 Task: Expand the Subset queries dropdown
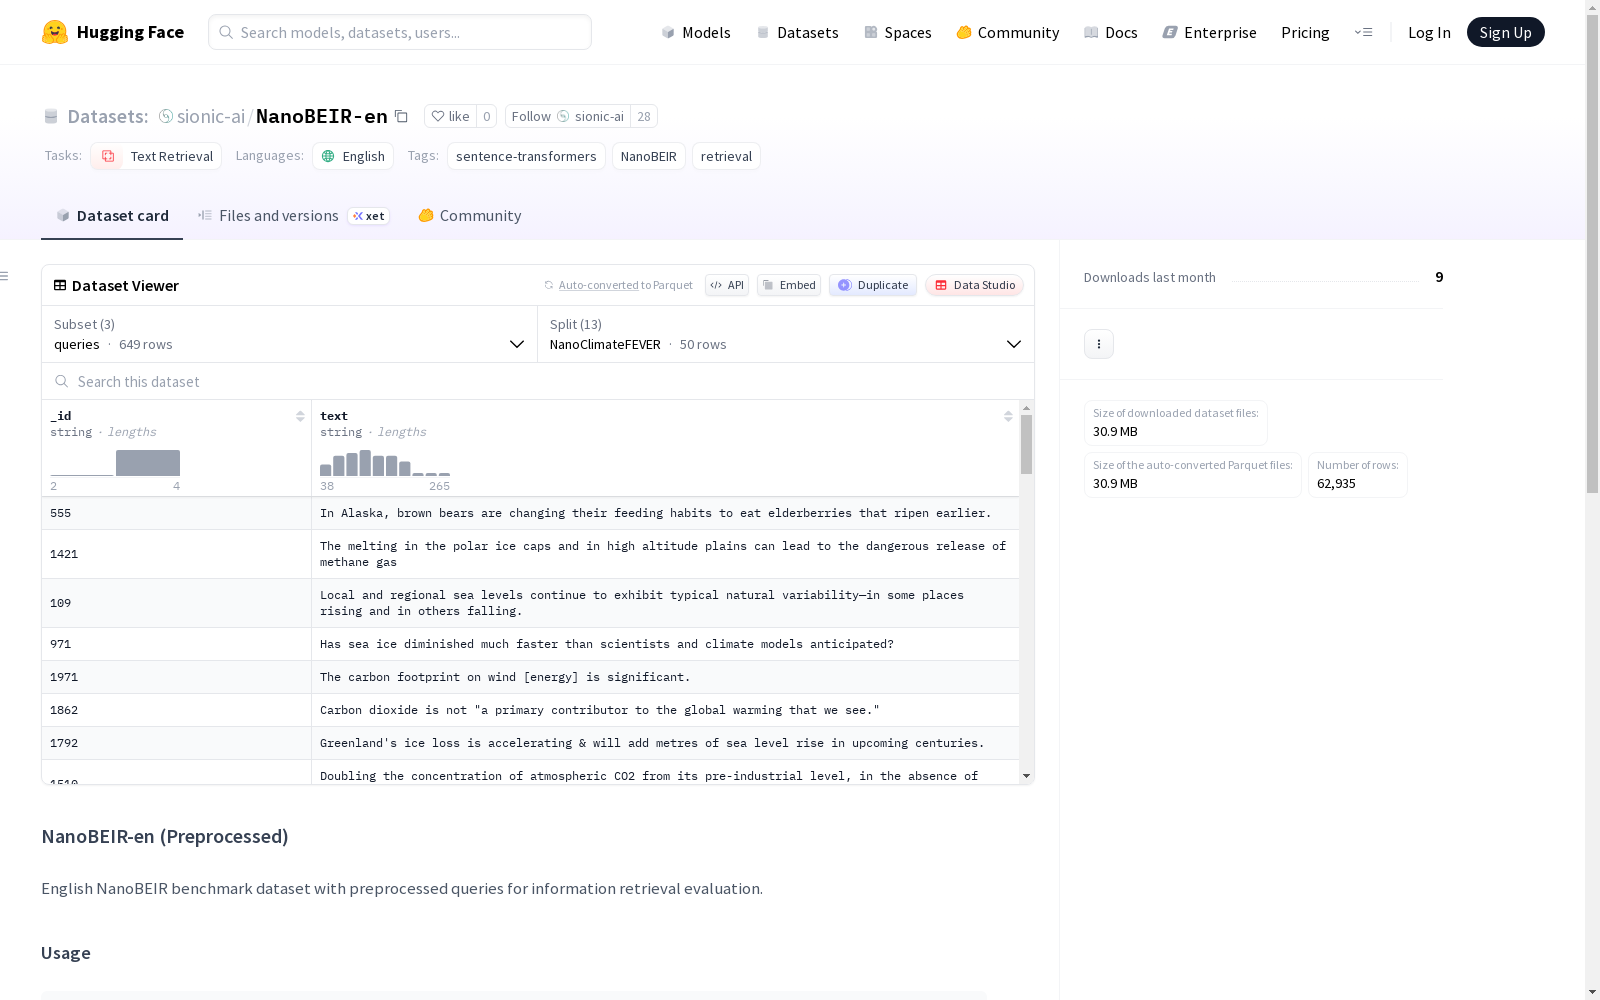pyautogui.click(x=290, y=334)
